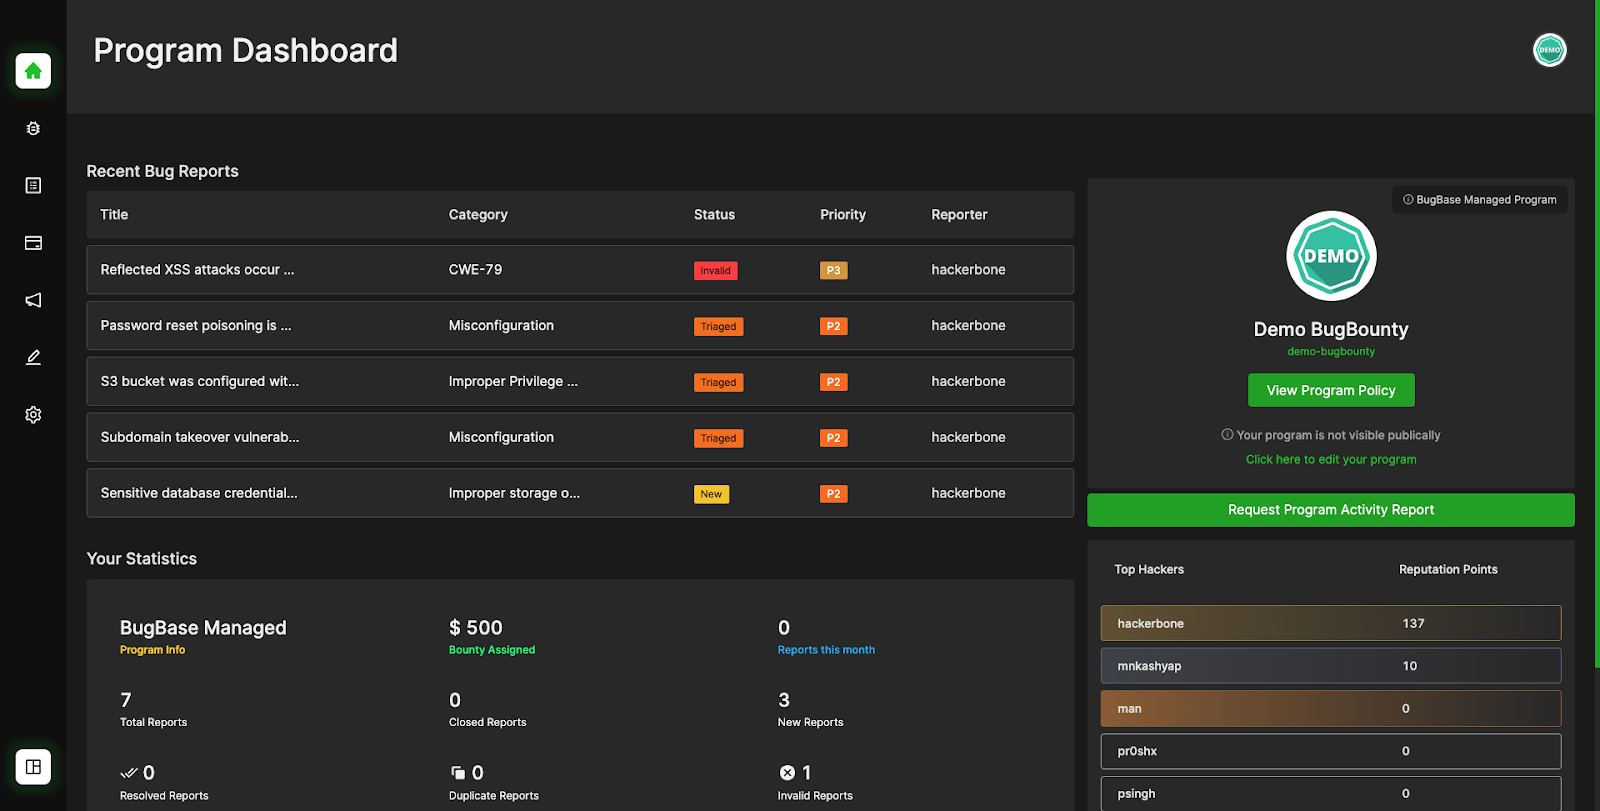Screen dimensions: 1600x811
Task: Open the wallet payments sidebar icon
Action: (33, 243)
